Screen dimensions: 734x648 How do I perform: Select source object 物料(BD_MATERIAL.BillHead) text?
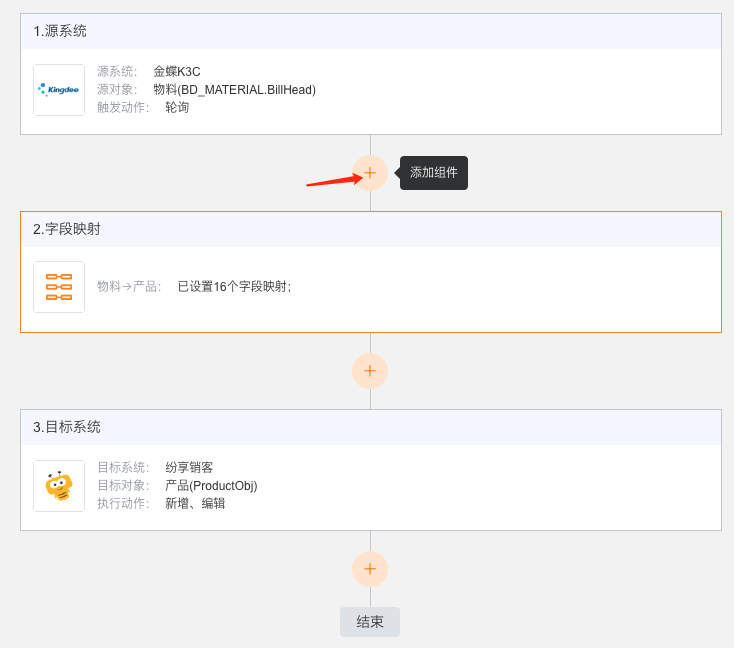[x=235, y=89]
